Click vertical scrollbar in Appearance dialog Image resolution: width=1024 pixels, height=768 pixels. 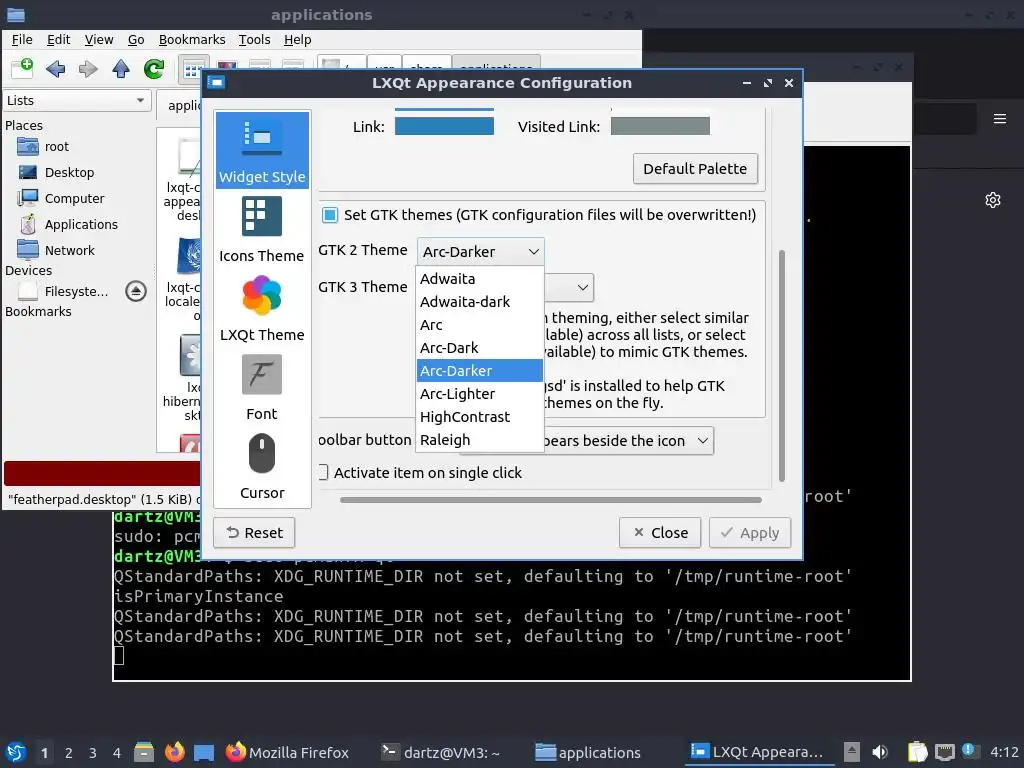click(x=782, y=366)
